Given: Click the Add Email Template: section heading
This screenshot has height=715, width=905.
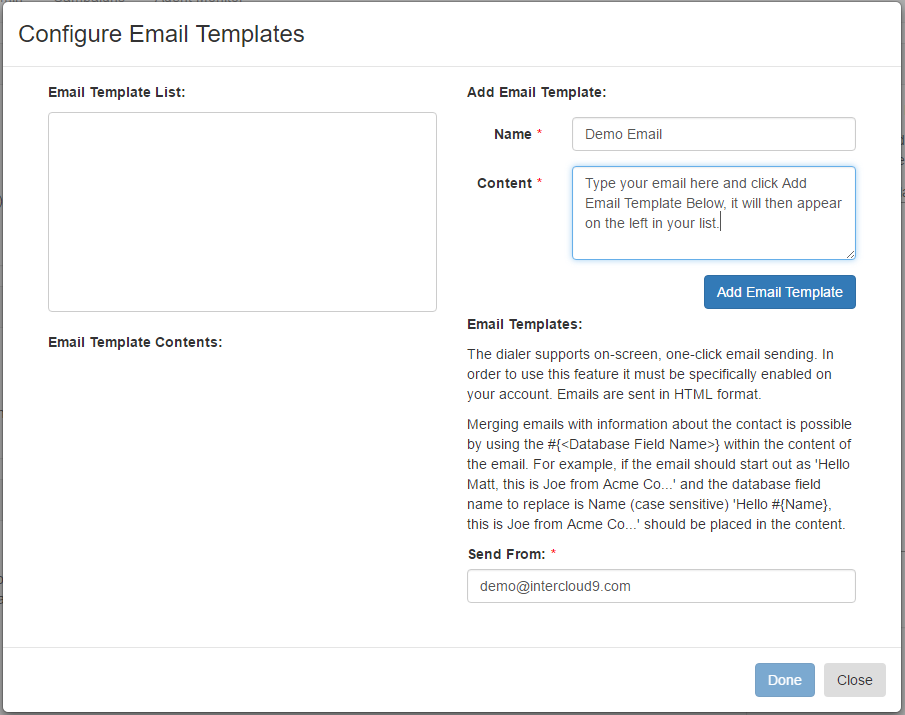Looking at the screenshot, I should pyautogui.click(x=536, y=92).
